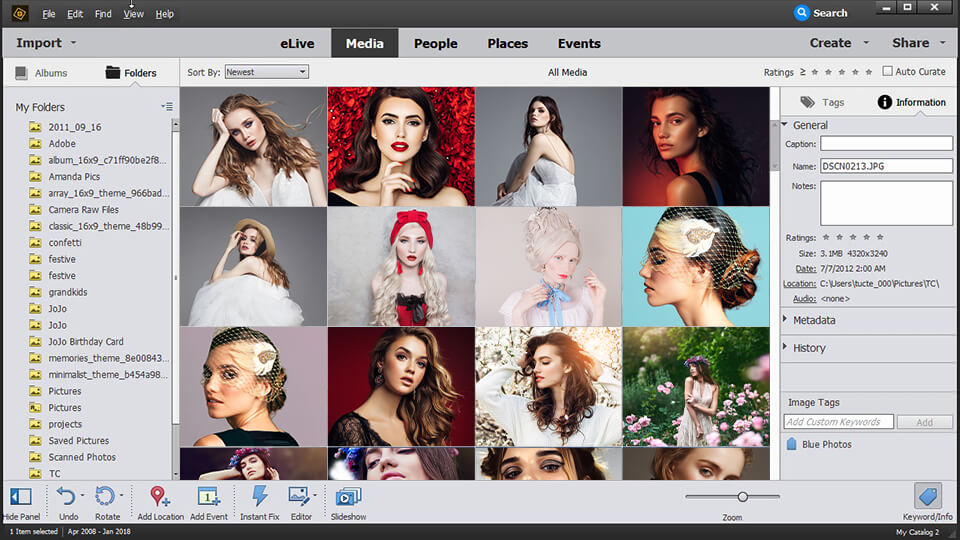Click the Add keyword button

(924, 422)
